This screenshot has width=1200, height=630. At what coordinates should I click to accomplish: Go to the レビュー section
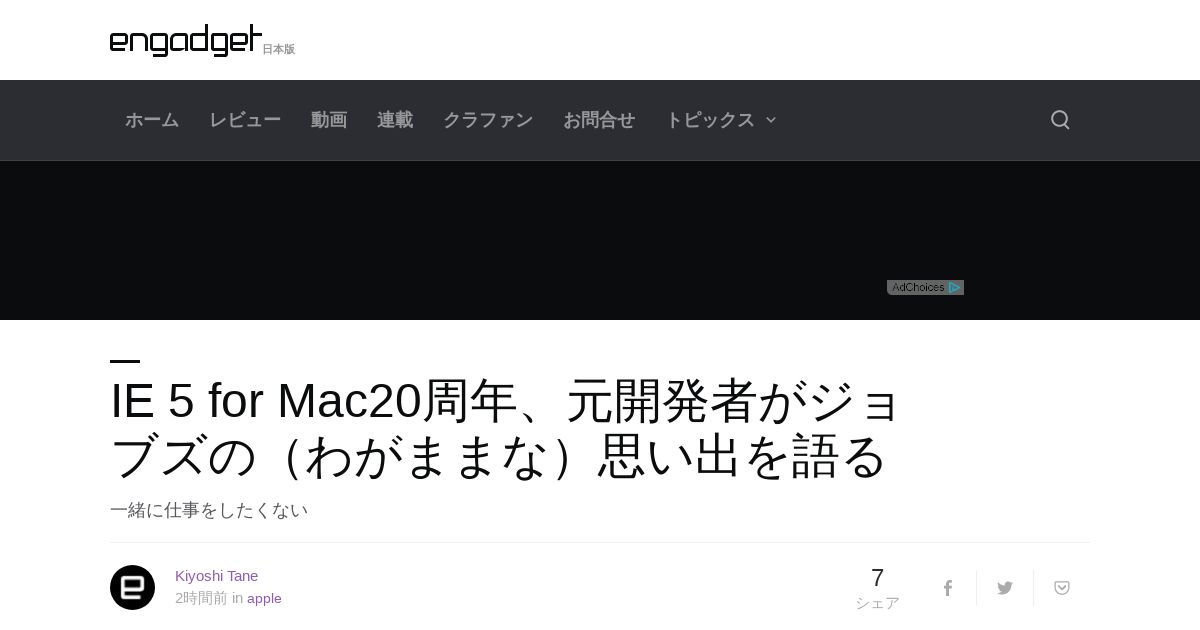245,120
